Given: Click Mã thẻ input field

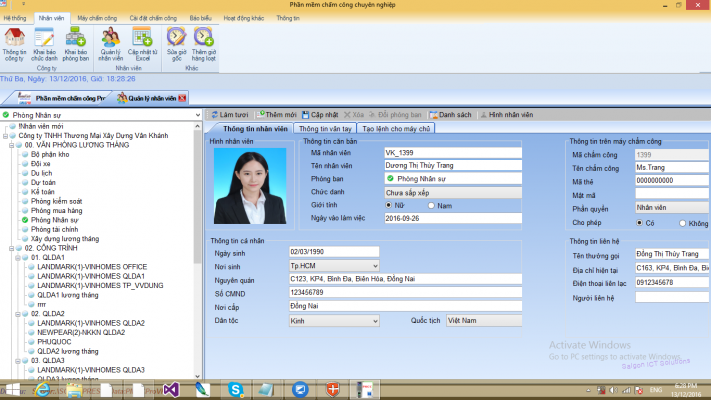Looking at the screenshot, I should coord(672,180).
